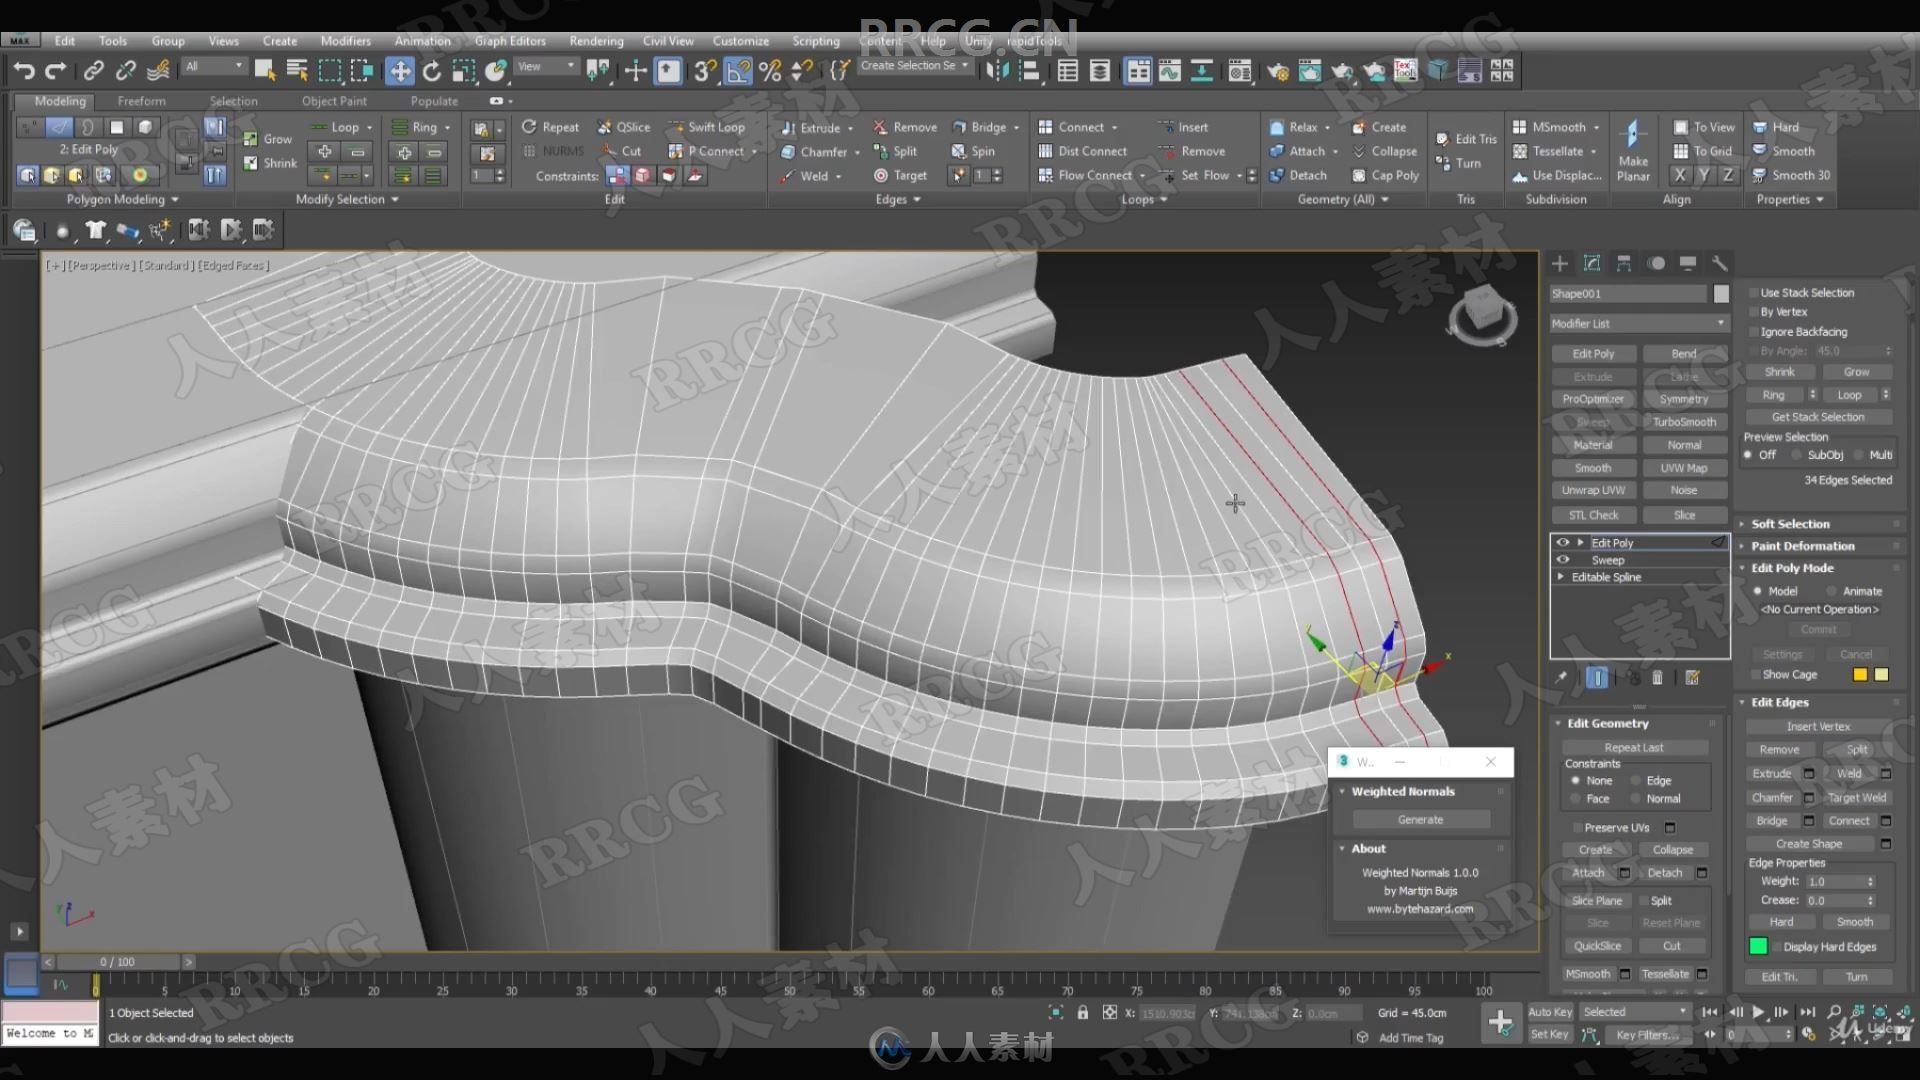Select the Scripting menu item

coord(815,41)
